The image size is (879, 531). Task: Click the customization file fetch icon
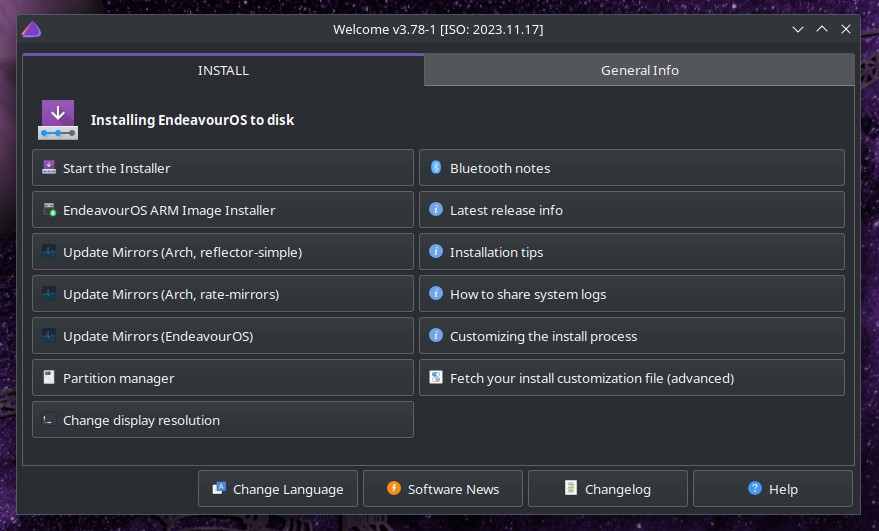tap(436, 377)
